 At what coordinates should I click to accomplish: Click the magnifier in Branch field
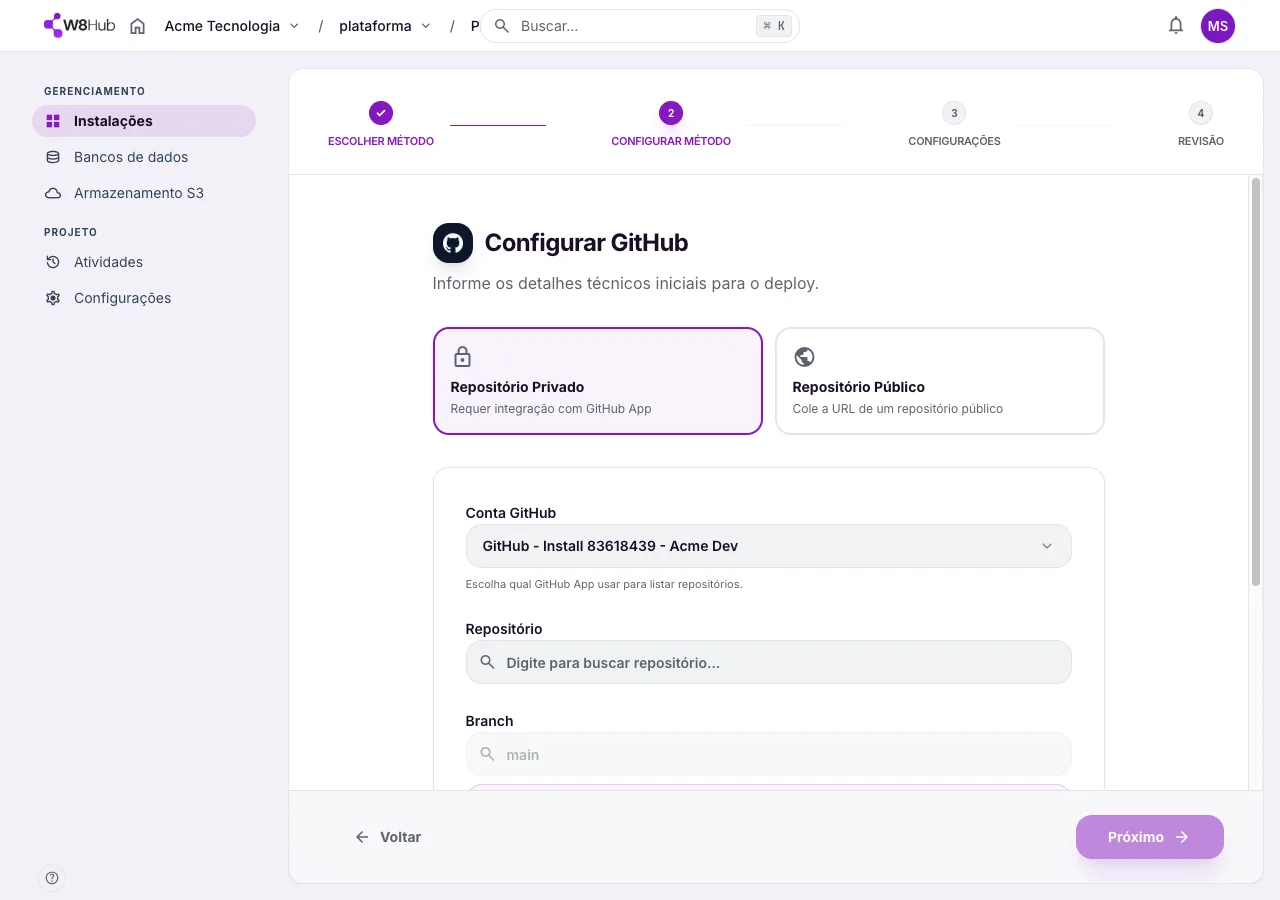(487, 754)
